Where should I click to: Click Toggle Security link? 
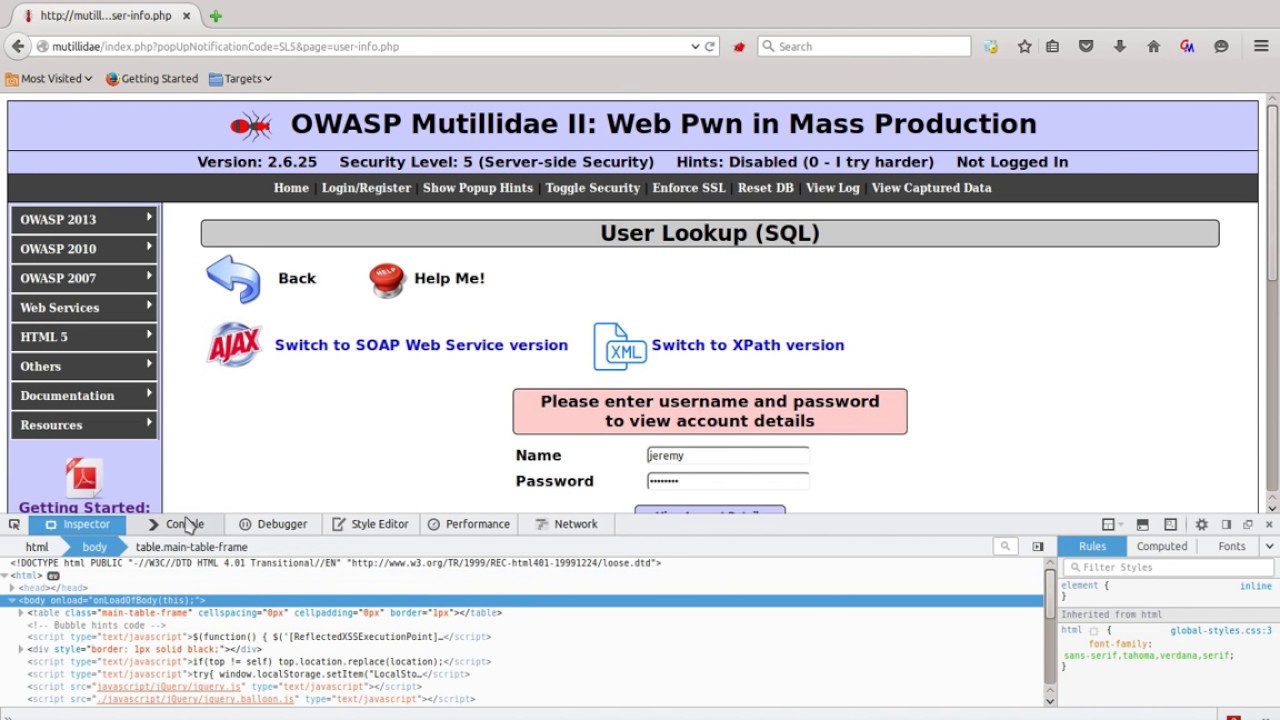592,188
